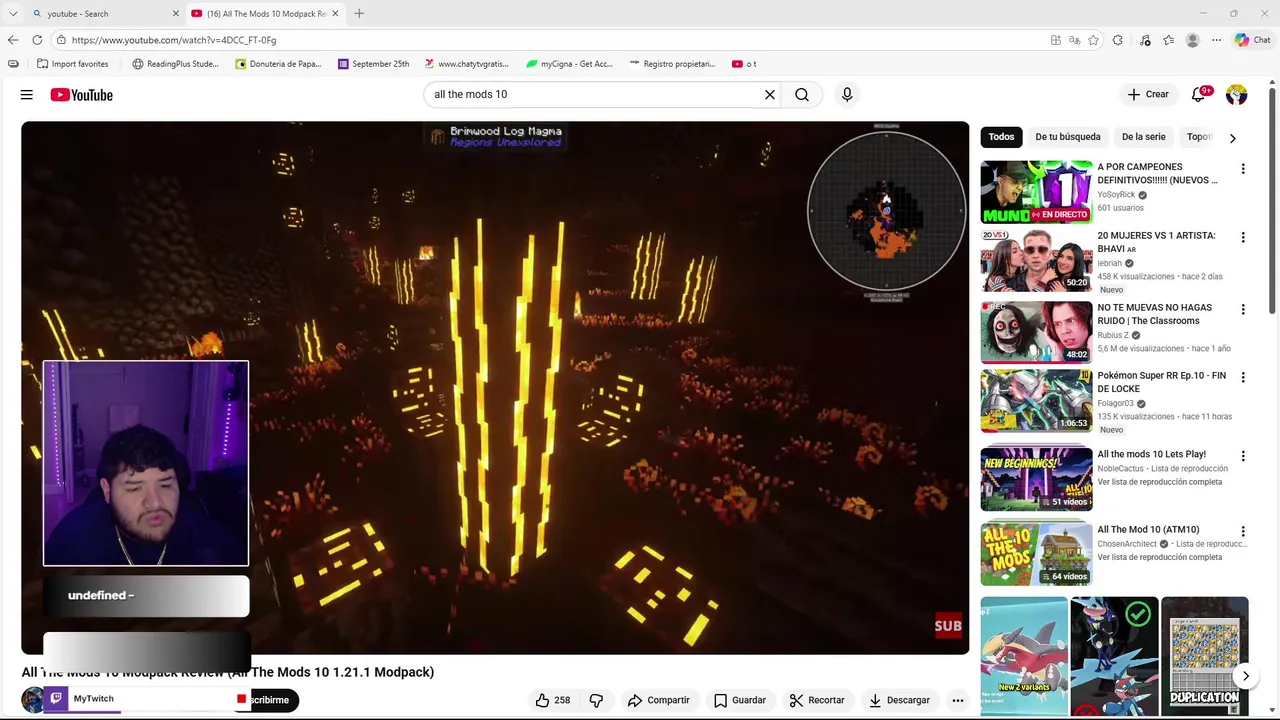Open myCigna - Get Acc... bookmark
Viewport: 1280px width, 720px height.
click(x=570, y=64)
